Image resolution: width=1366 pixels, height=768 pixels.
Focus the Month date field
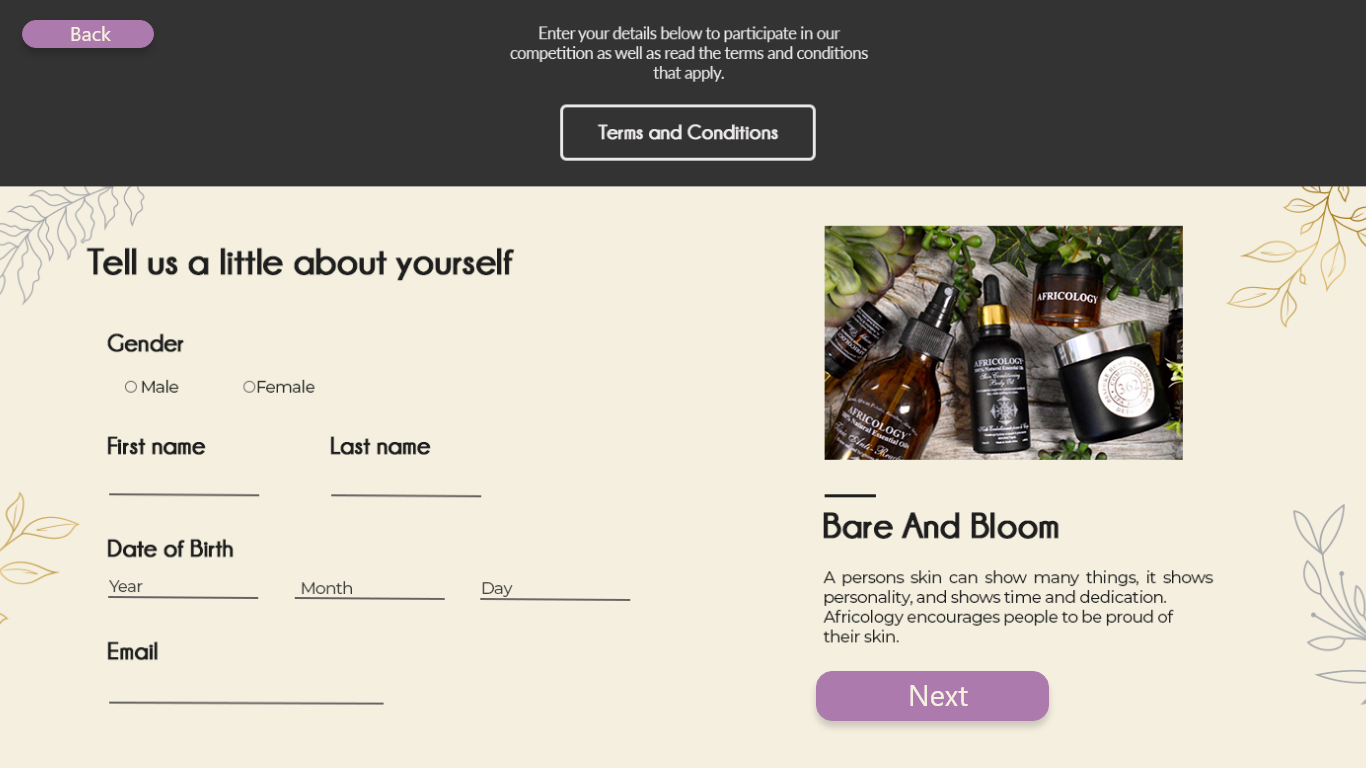[x=369, y=588]
